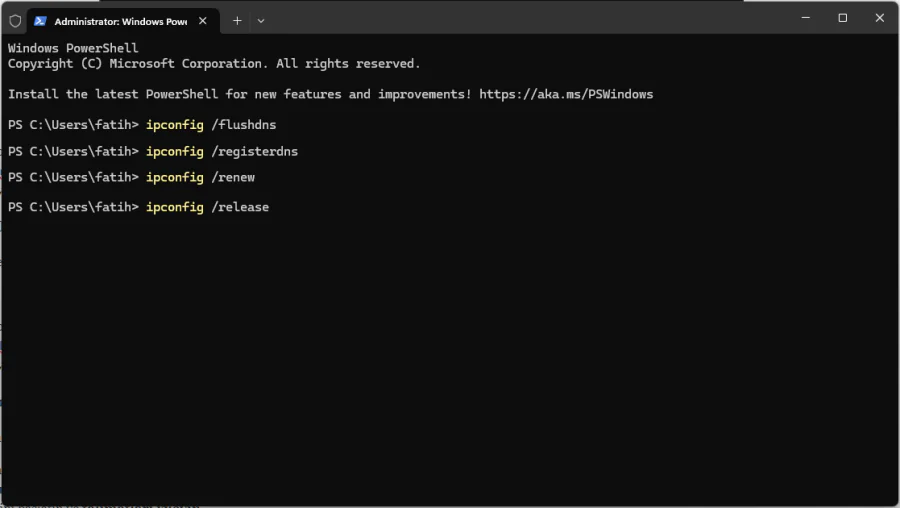Open a new tab with plus button
This screenshot has width=900, height=508.
(237, 20)
